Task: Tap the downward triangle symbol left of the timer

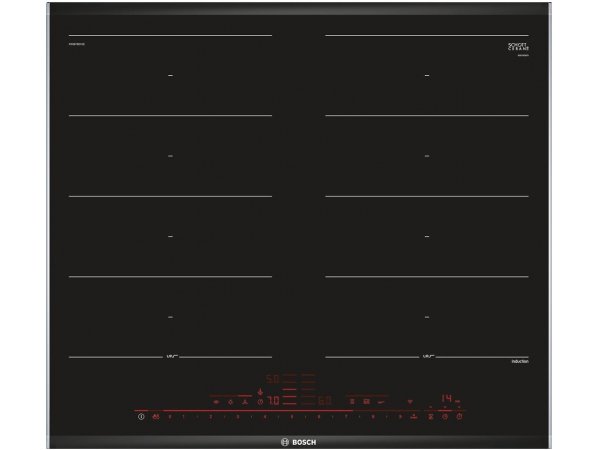Action: (410, 402)
